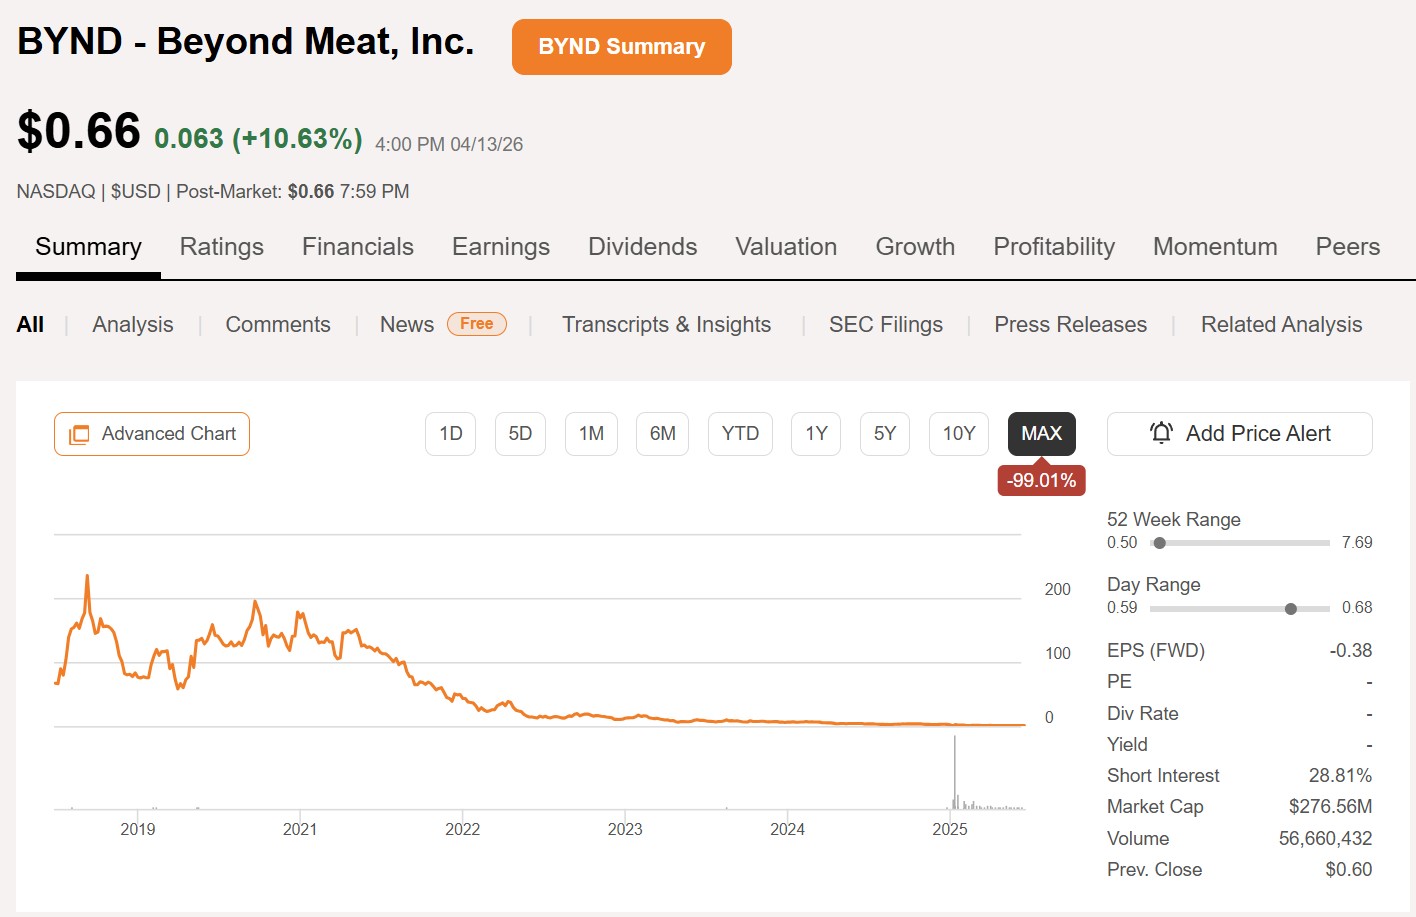1416x917 pixels.
Task: Open the BYND Summary button
Action: click(621, 47)
